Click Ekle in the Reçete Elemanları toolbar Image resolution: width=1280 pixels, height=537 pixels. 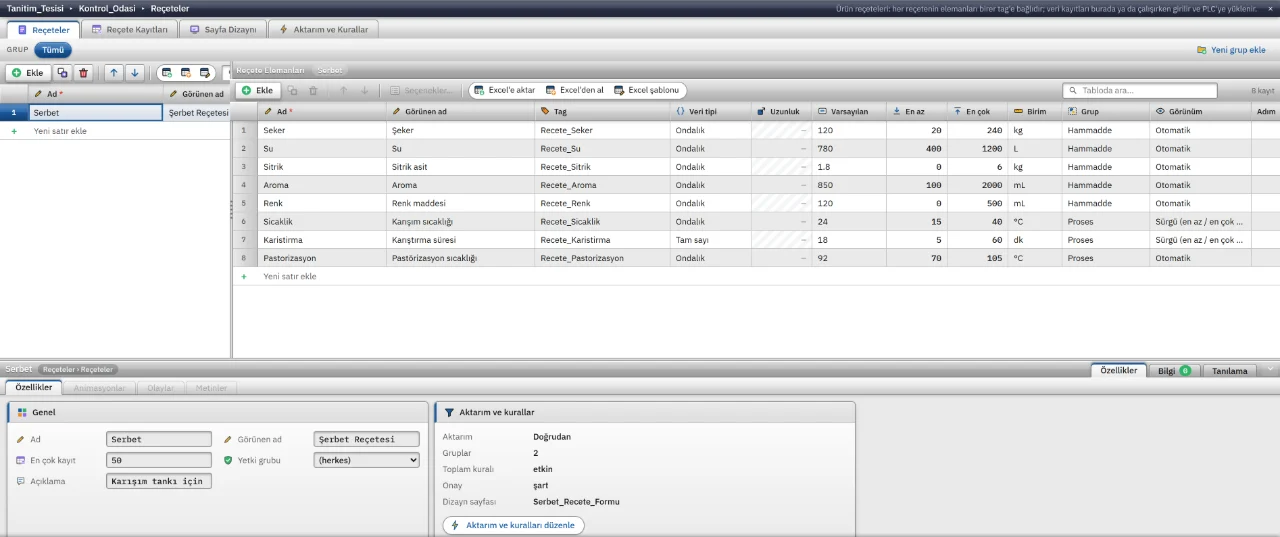coord(257,90)
